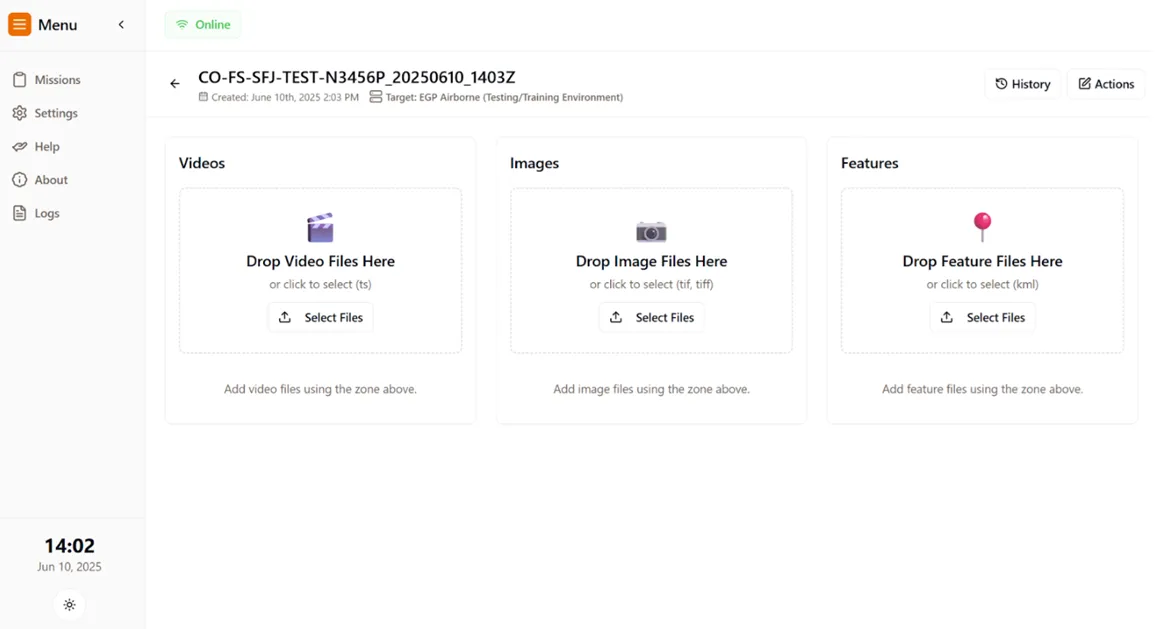The image size is (1166, 629).
Task: Select Files for feature upload
Action: pyautogui.click(x=983, y=317)
